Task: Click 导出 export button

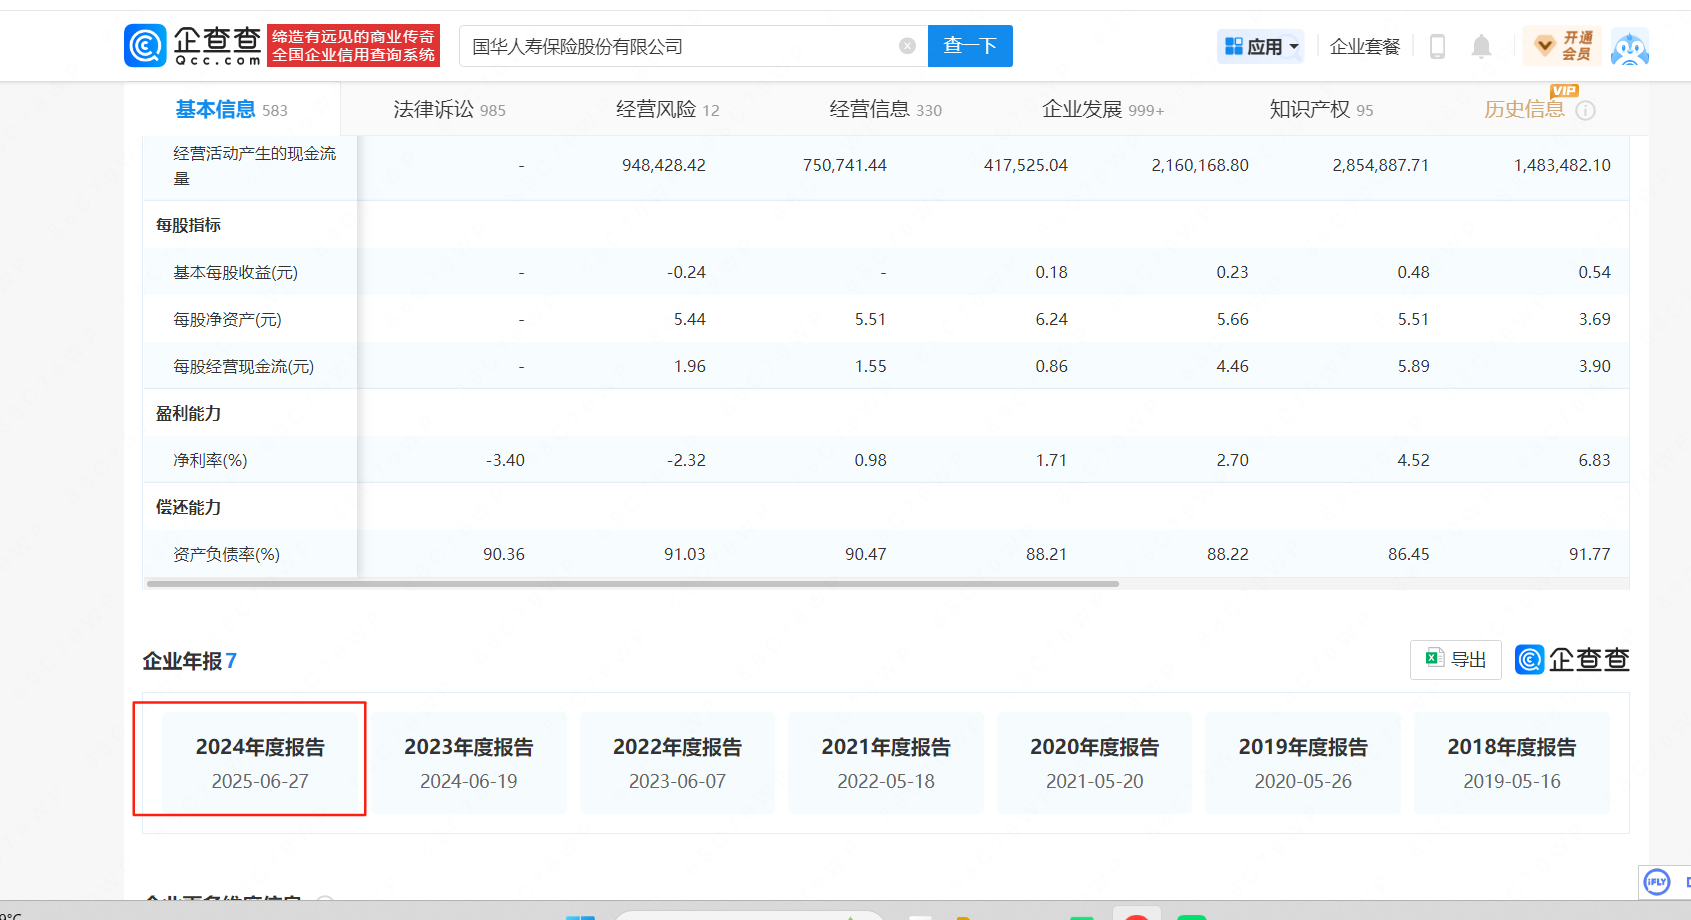Action: coord(1456,660)
